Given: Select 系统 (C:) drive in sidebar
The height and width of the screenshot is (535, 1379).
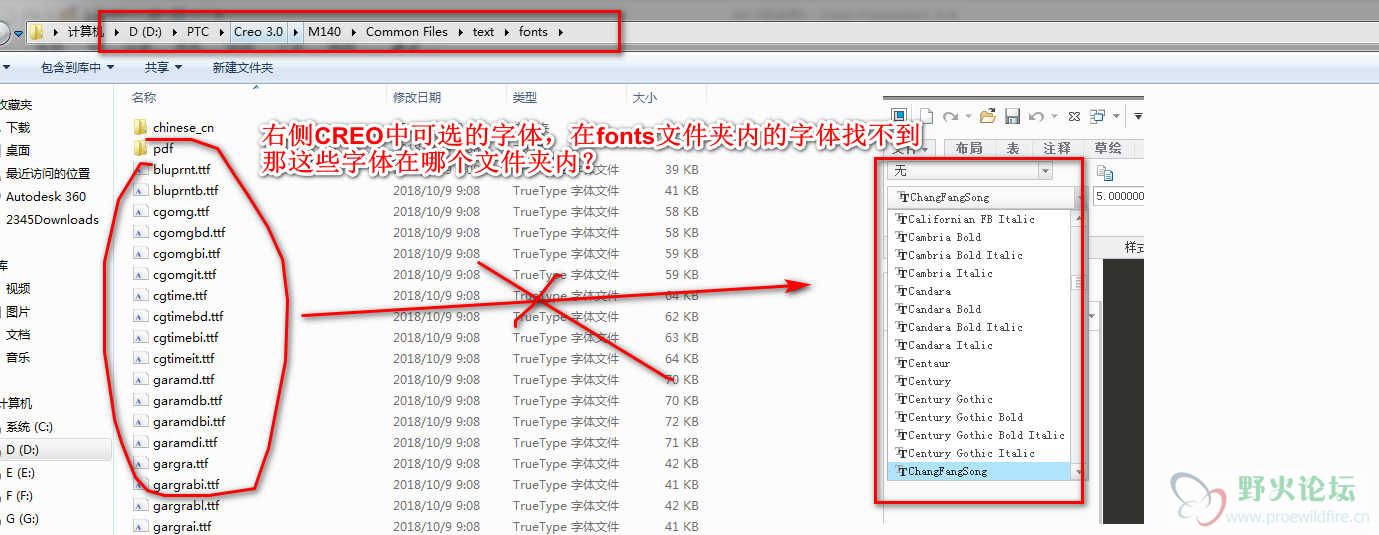Looking at the screenshot, I should click(29, 427).
